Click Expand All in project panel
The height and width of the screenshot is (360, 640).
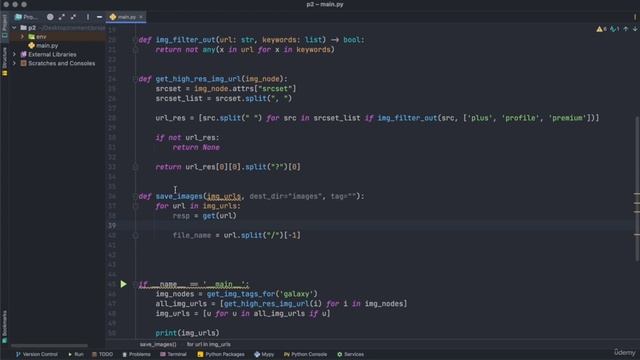(x=62, y=17)
